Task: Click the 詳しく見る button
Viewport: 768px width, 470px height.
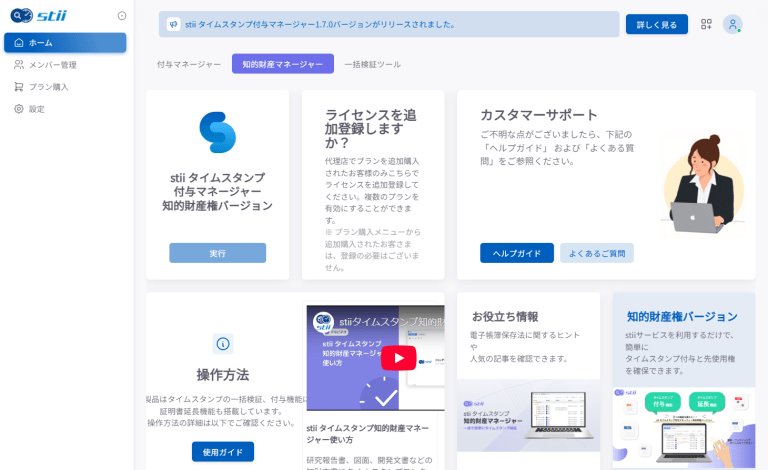Action: pos(656,24)
